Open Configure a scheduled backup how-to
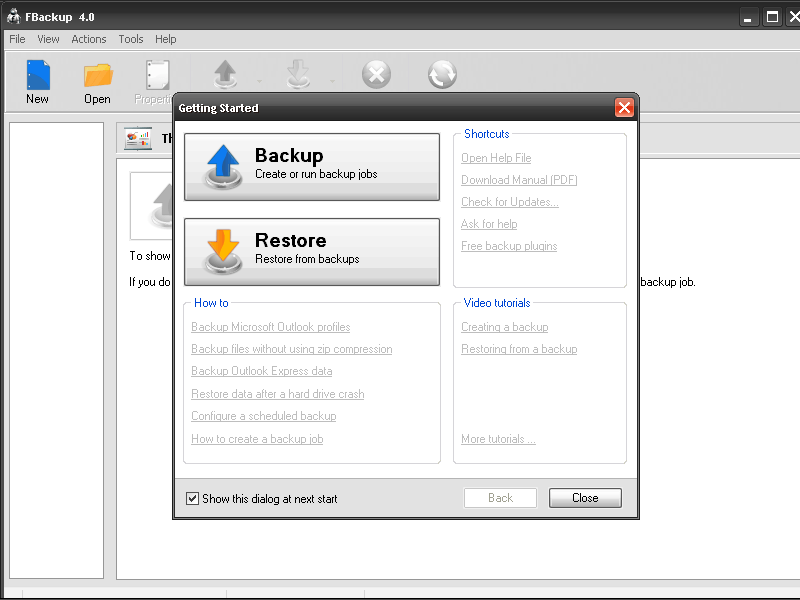The height and width of the screenshot is (600, 800). click(263, 416)
